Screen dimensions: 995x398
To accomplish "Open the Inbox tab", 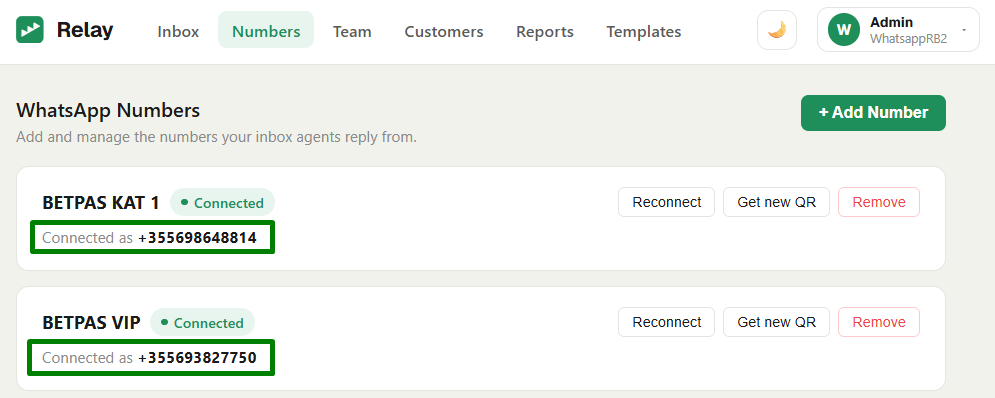I will (178, 31).
